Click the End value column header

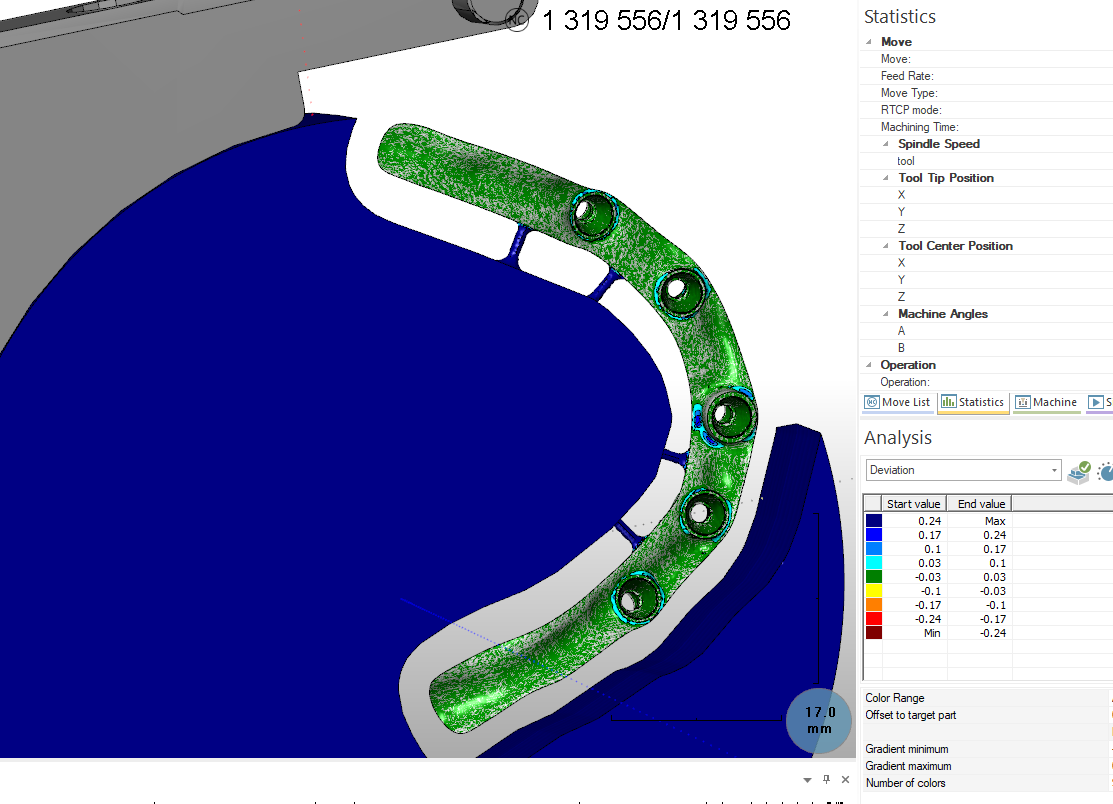980,504
